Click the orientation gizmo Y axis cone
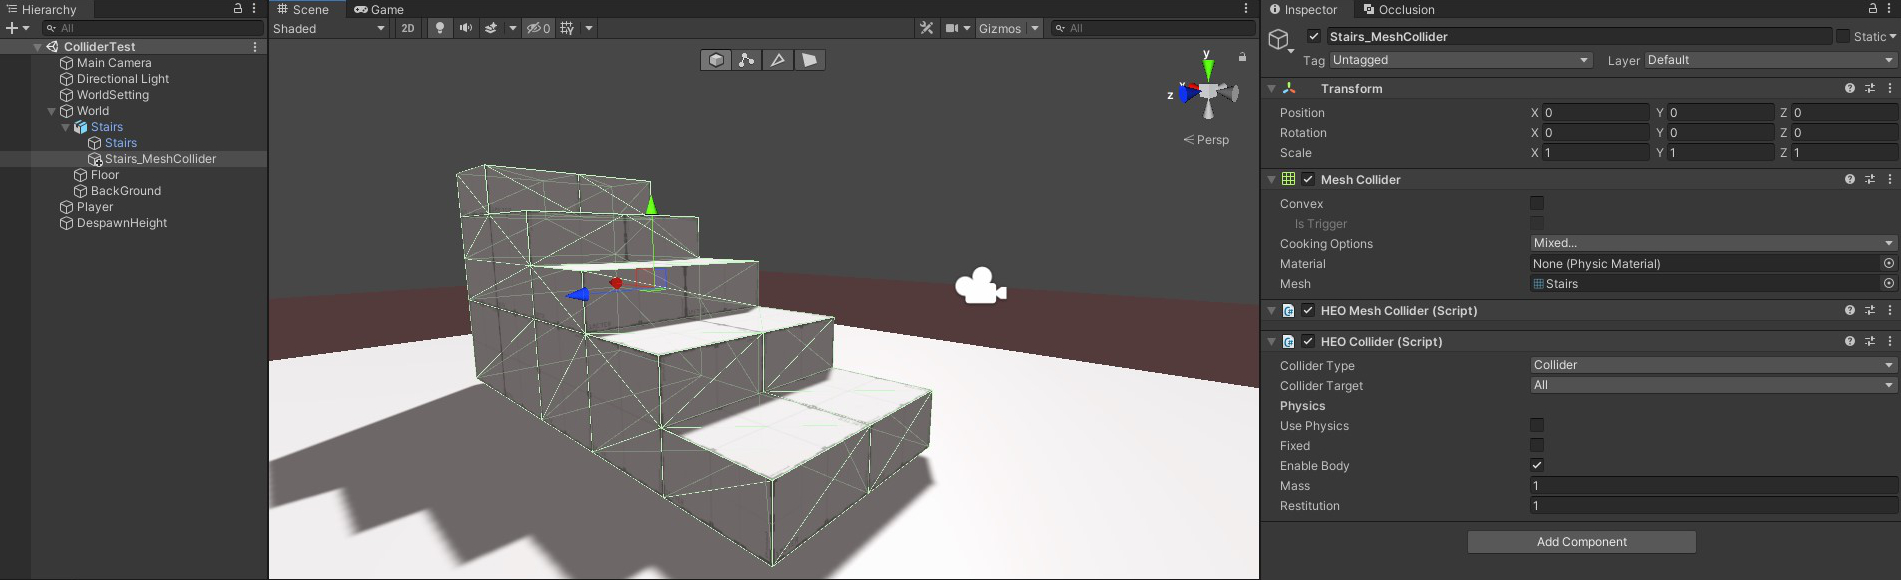1901x580 pixels. (x=1208, y=70)
